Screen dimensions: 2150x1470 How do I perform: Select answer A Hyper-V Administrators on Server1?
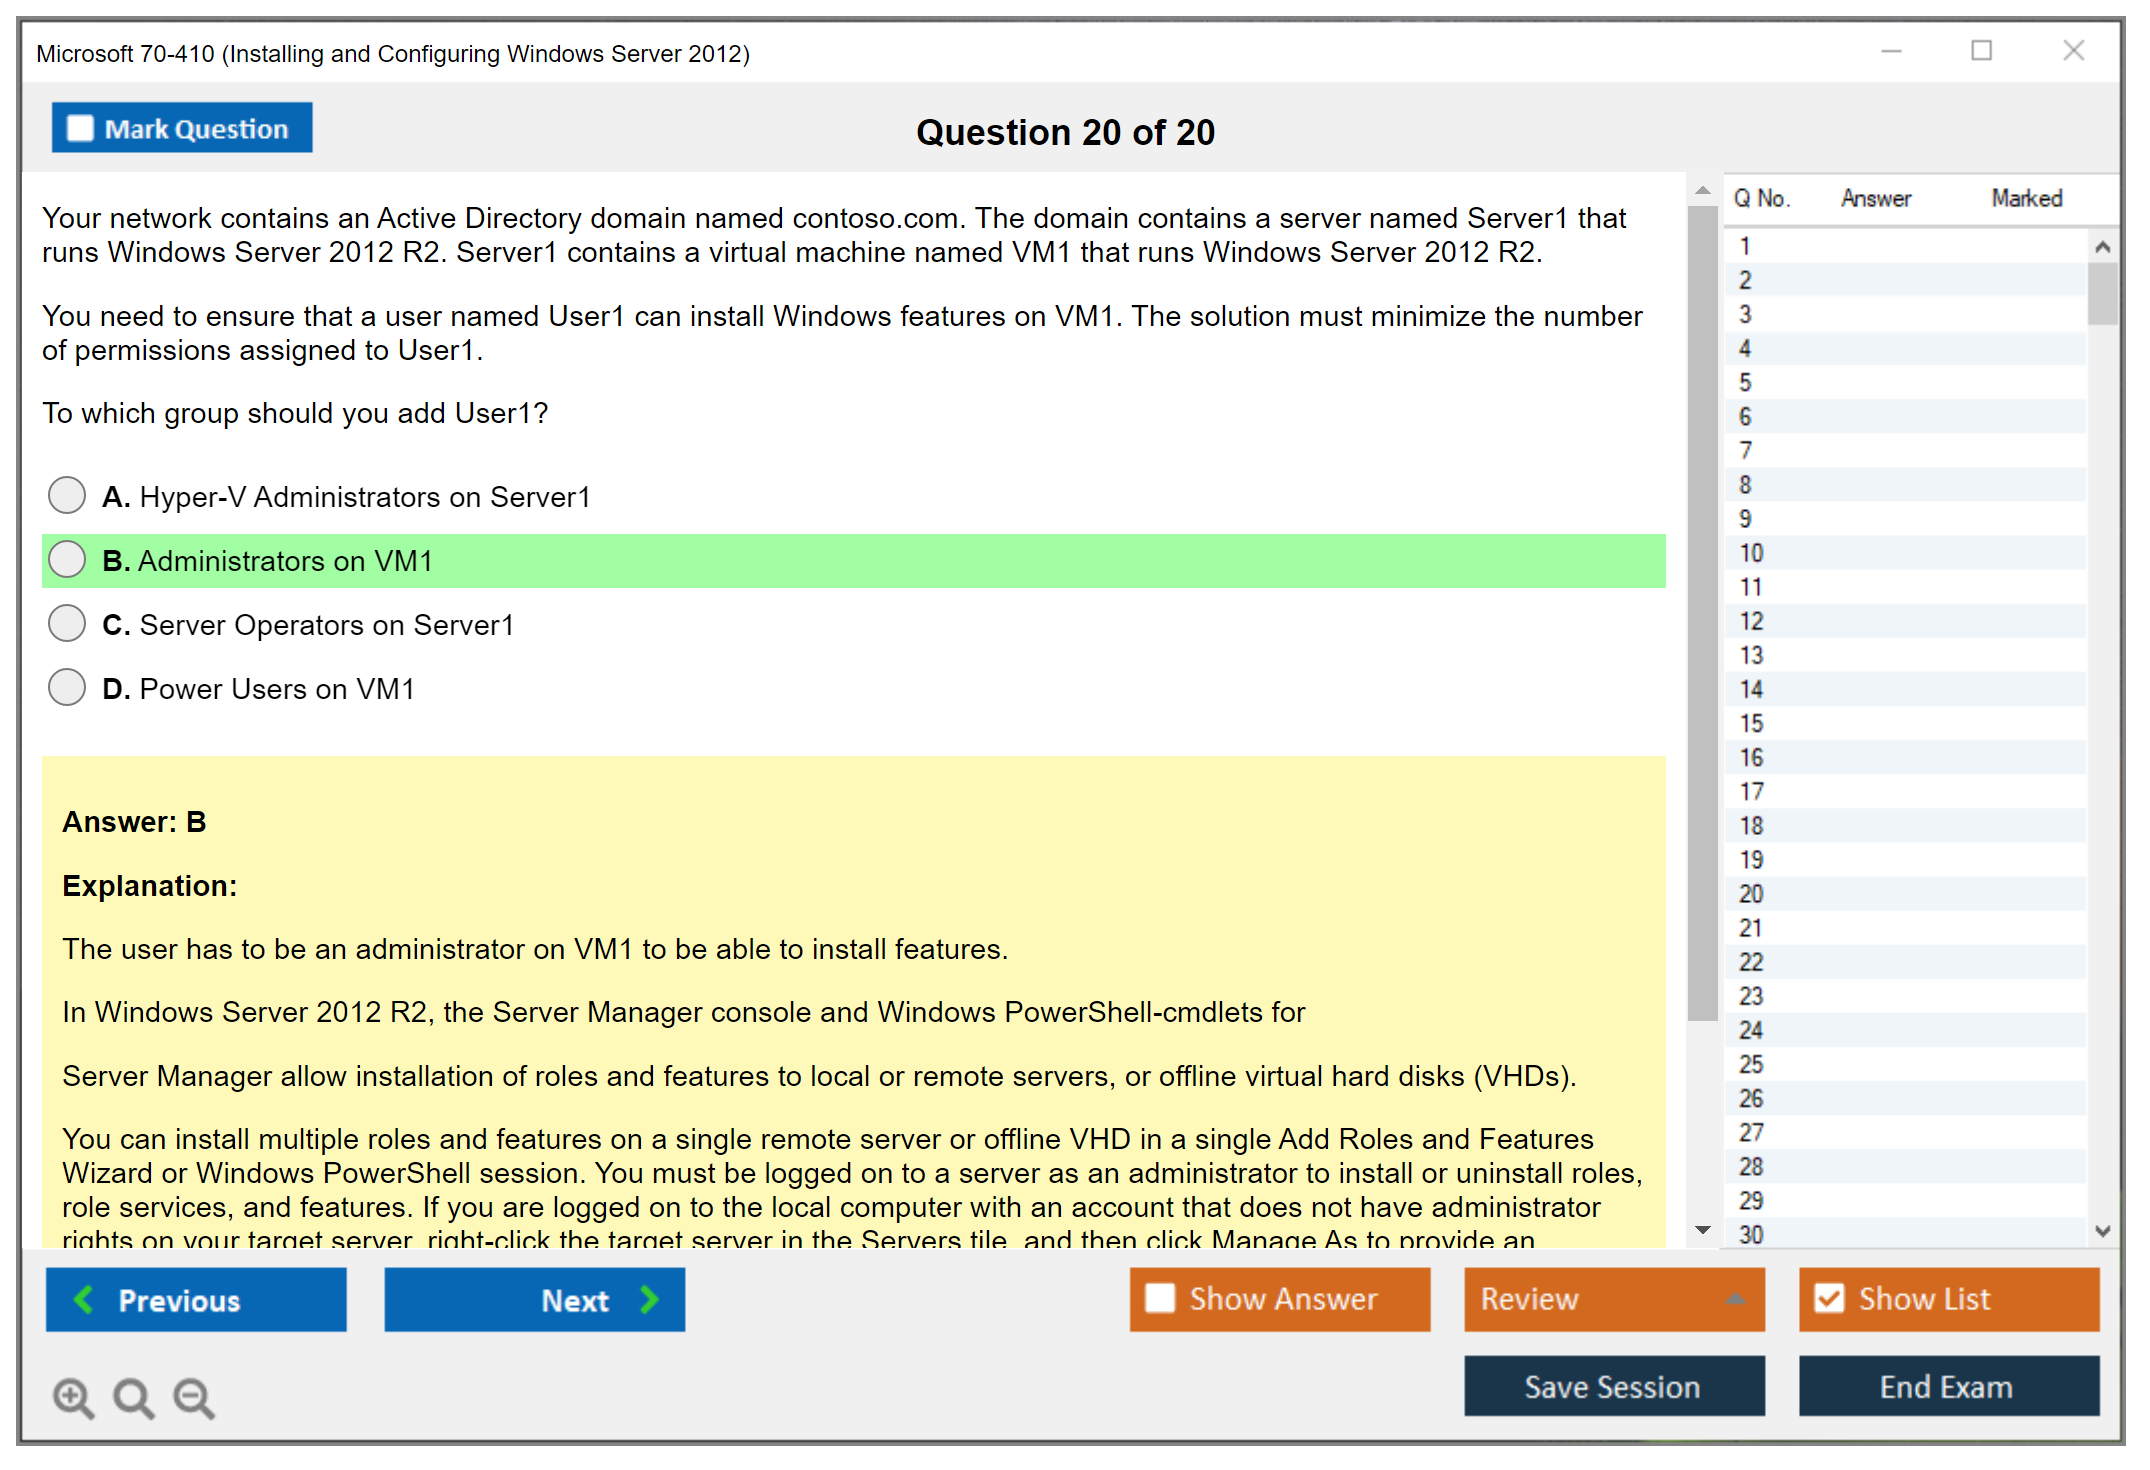tap(67, 495)
